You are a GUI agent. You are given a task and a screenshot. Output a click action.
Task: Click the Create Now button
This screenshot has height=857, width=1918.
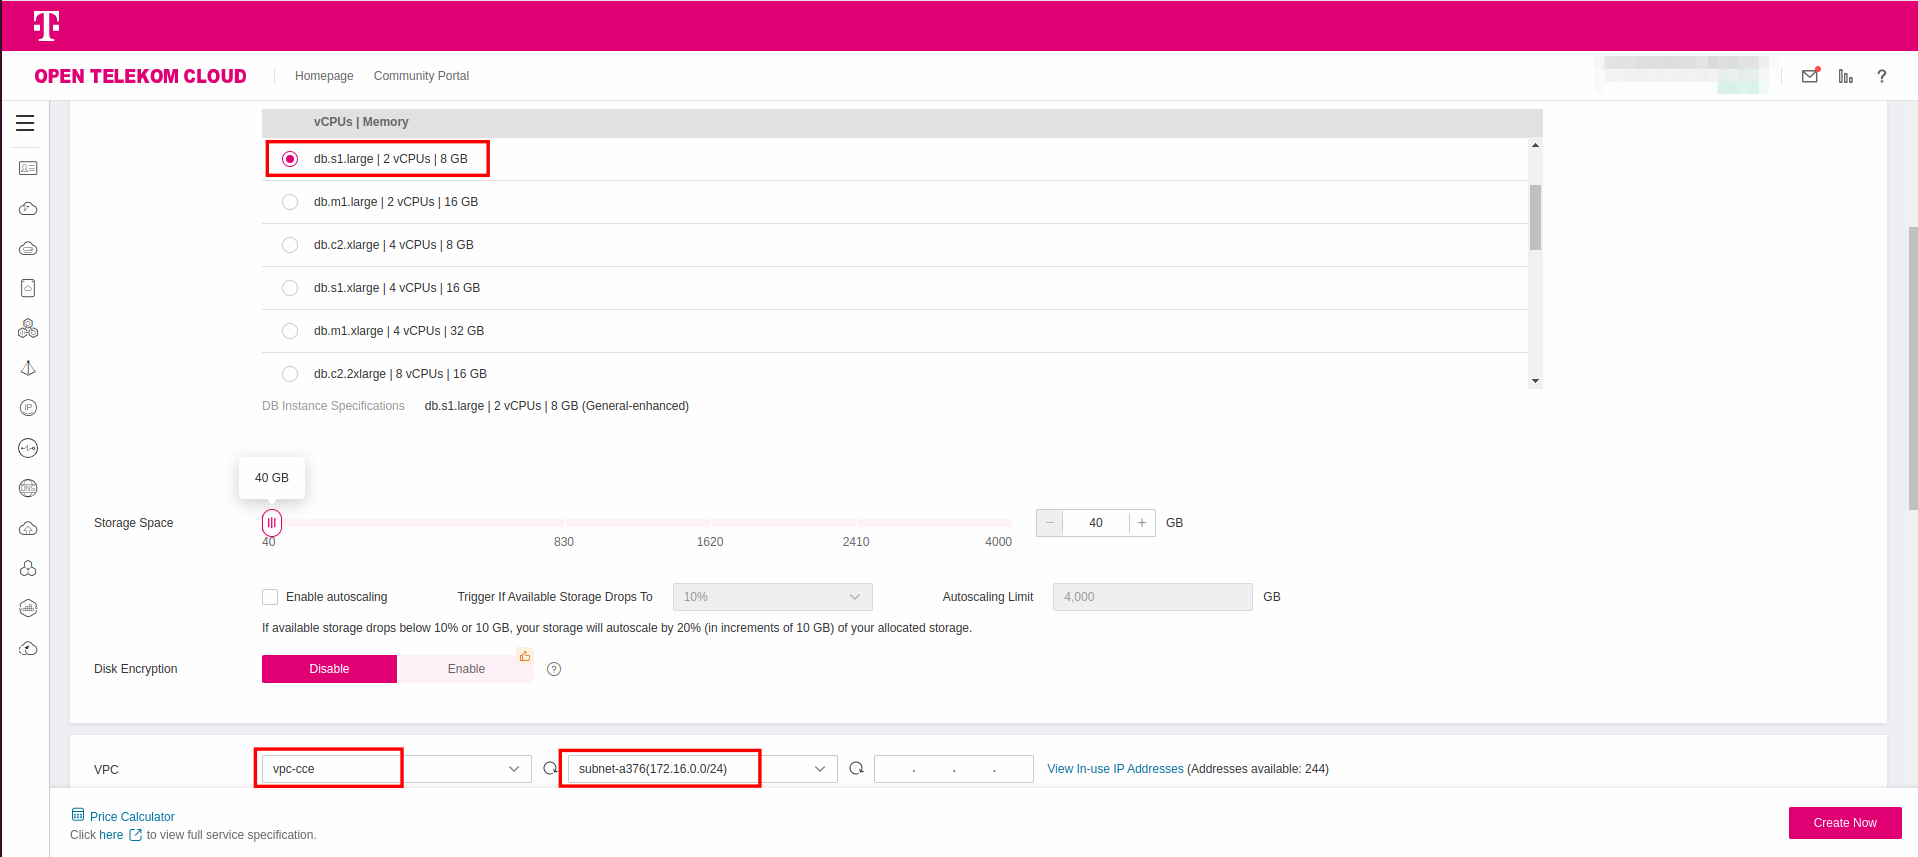point(1844,823)
